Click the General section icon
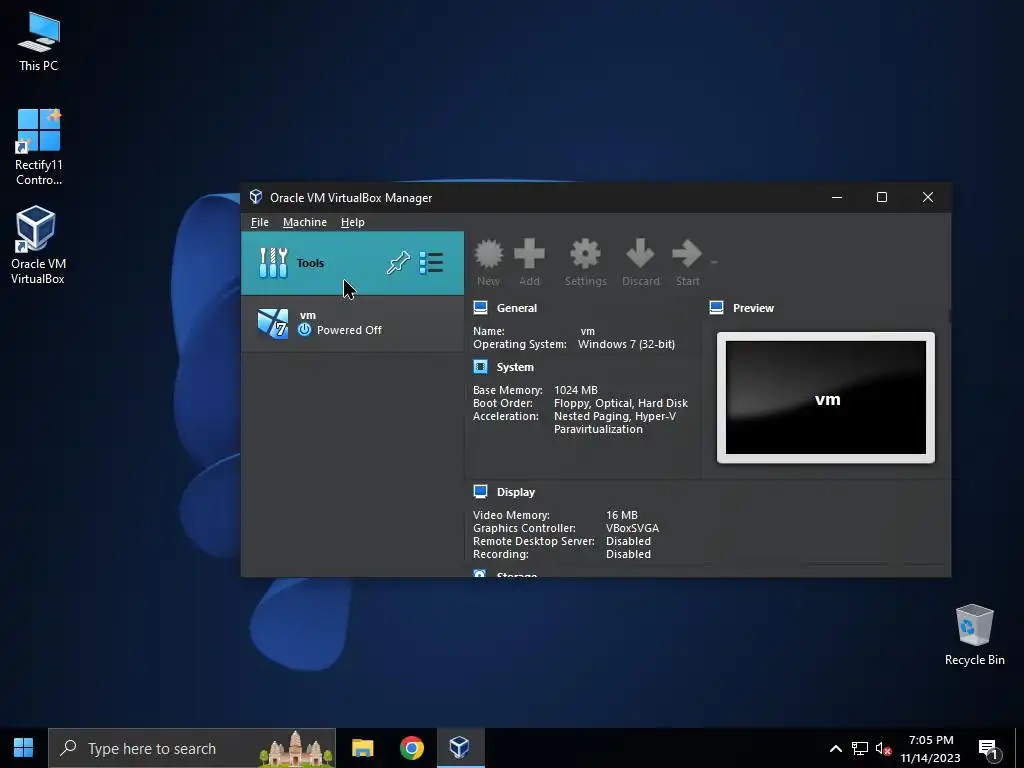The height and width of the screenshot is (768, 1024). coord(481,308)
